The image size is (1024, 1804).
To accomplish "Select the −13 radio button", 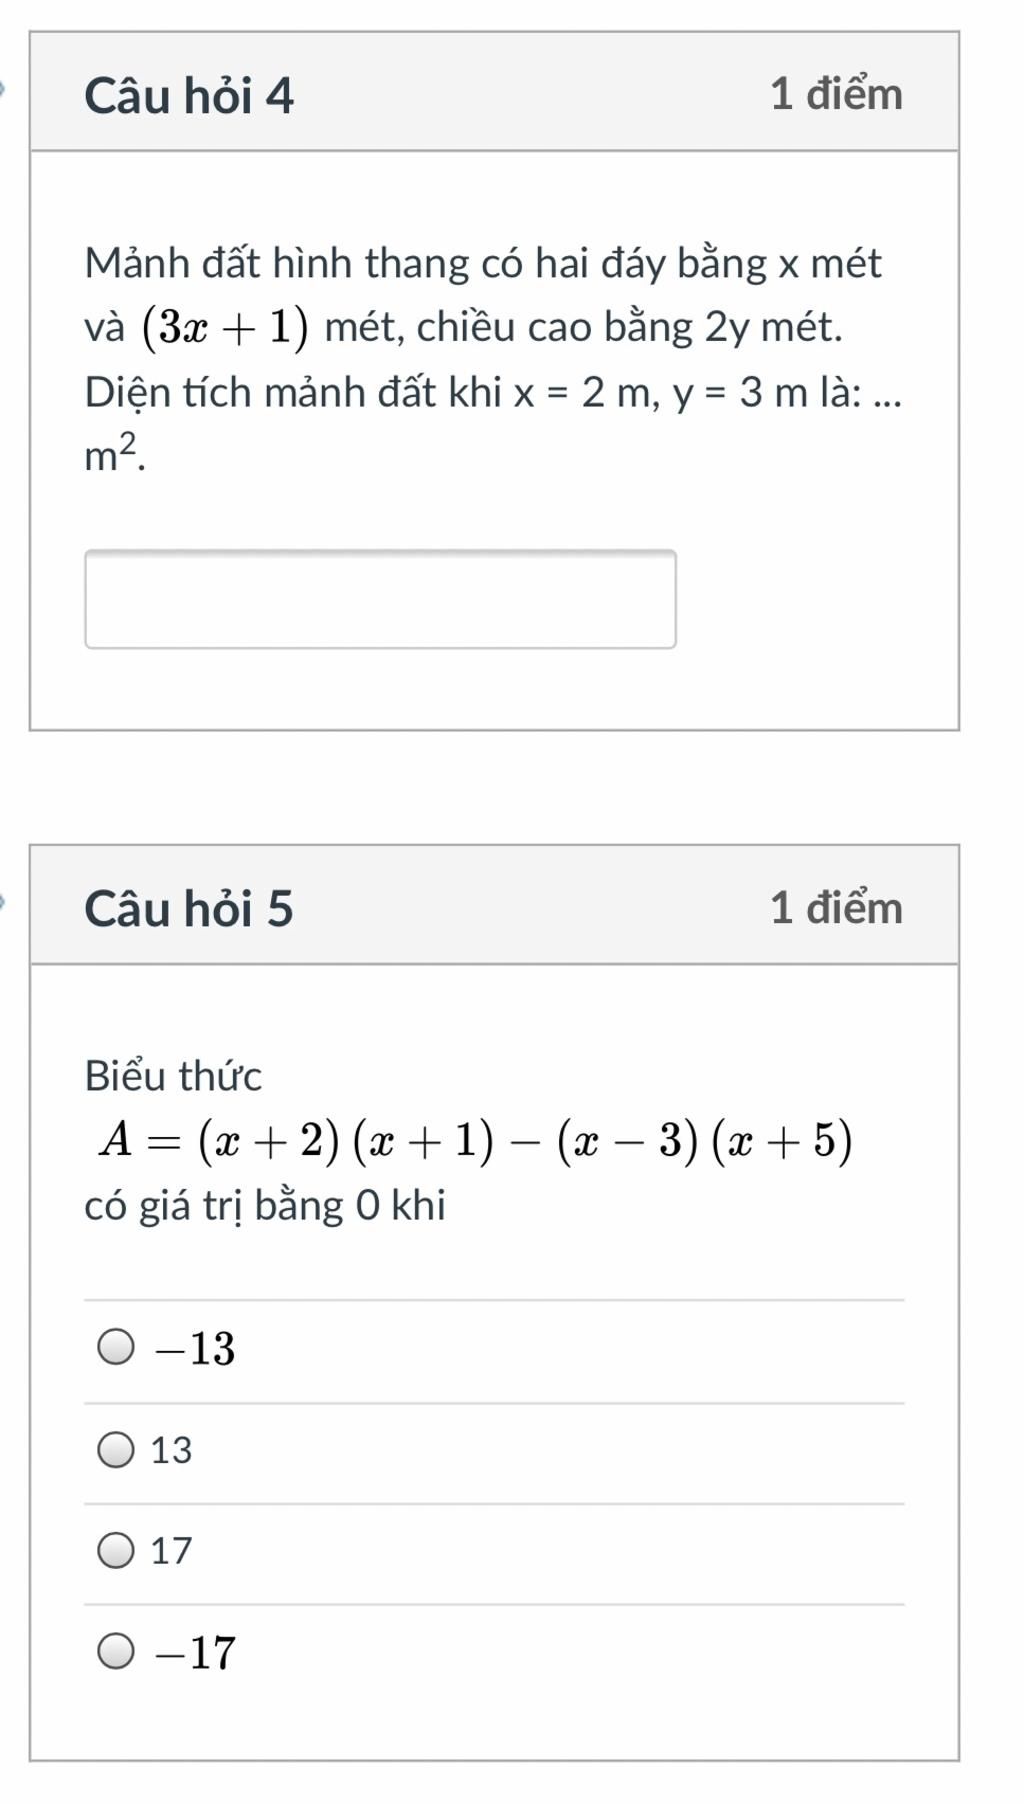I will (116, 1347).
